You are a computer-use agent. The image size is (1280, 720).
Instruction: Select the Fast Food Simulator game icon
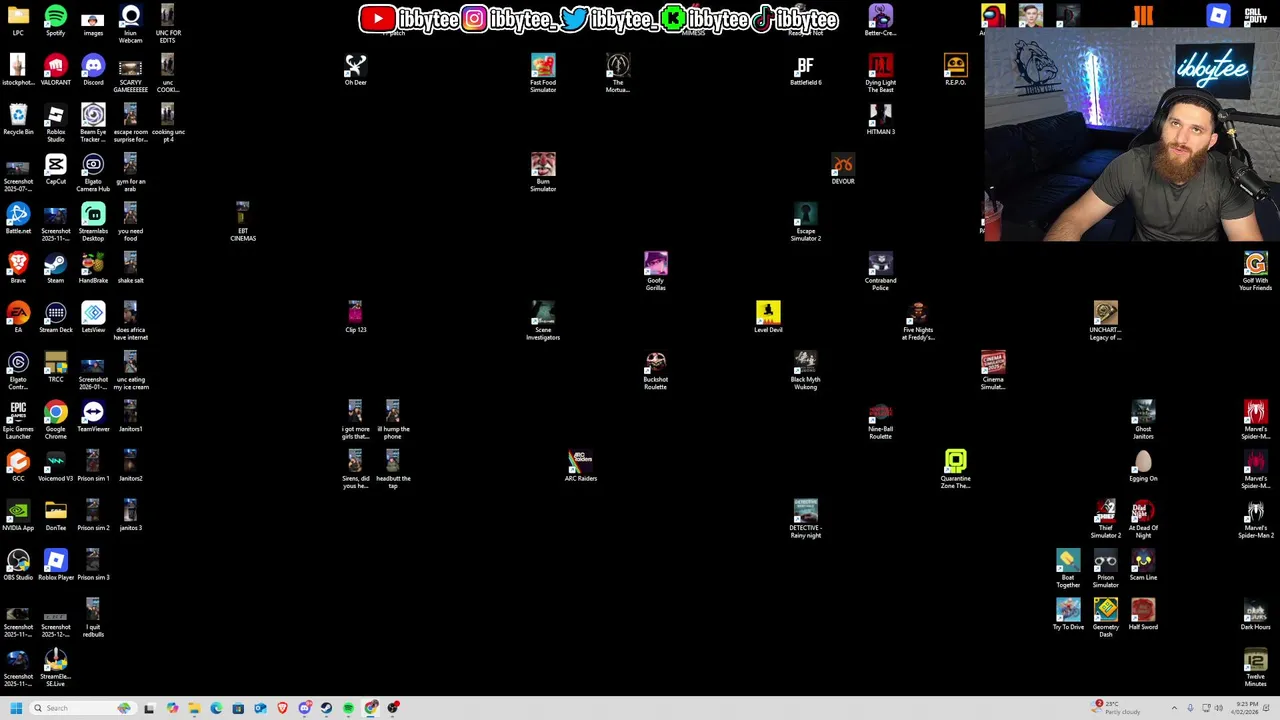[543, 74]
